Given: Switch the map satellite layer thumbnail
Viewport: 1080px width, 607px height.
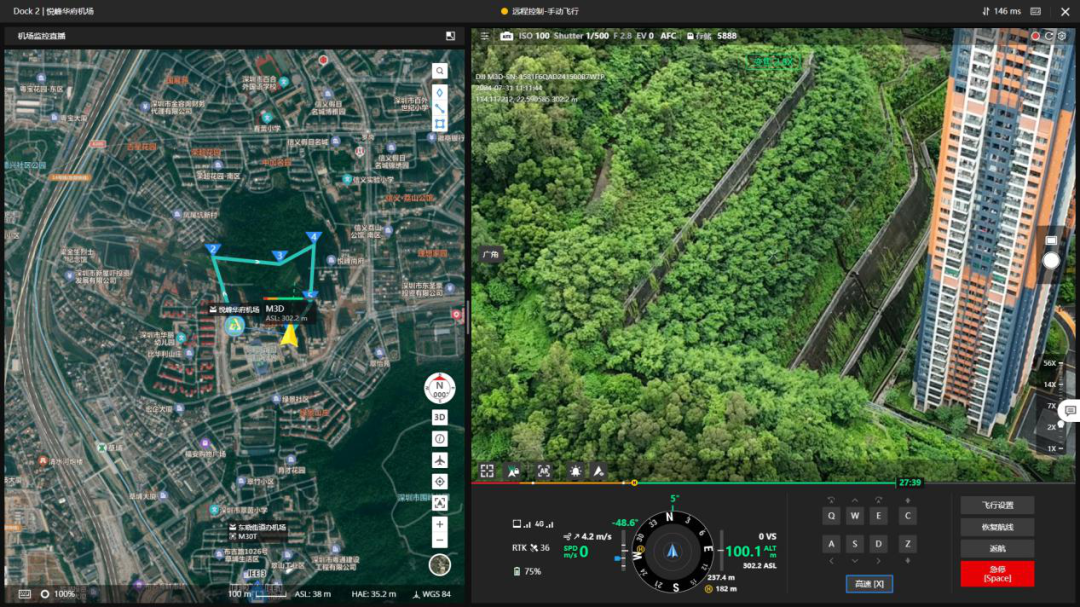Looking at the screenshot, I should (x=440, y=565).
